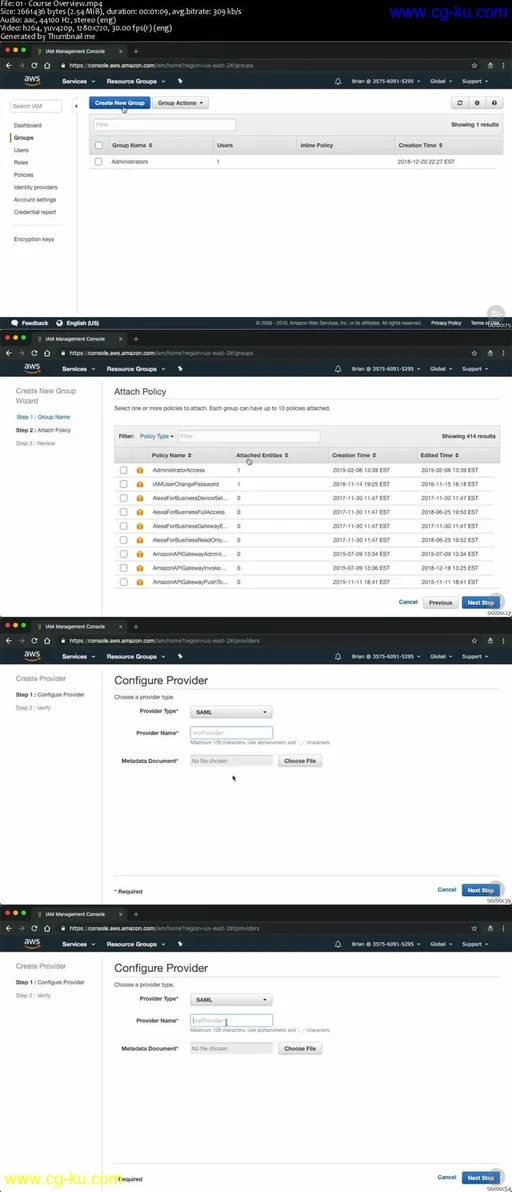
Task: Open the Credential report sidebar link
Action: [35, 212]
